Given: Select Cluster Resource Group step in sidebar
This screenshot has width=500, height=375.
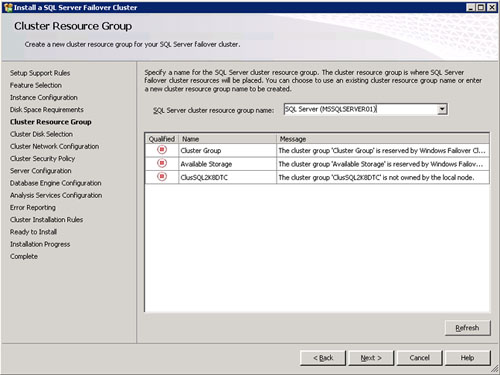Looking at the screenshot, I should tap(51, 122).
